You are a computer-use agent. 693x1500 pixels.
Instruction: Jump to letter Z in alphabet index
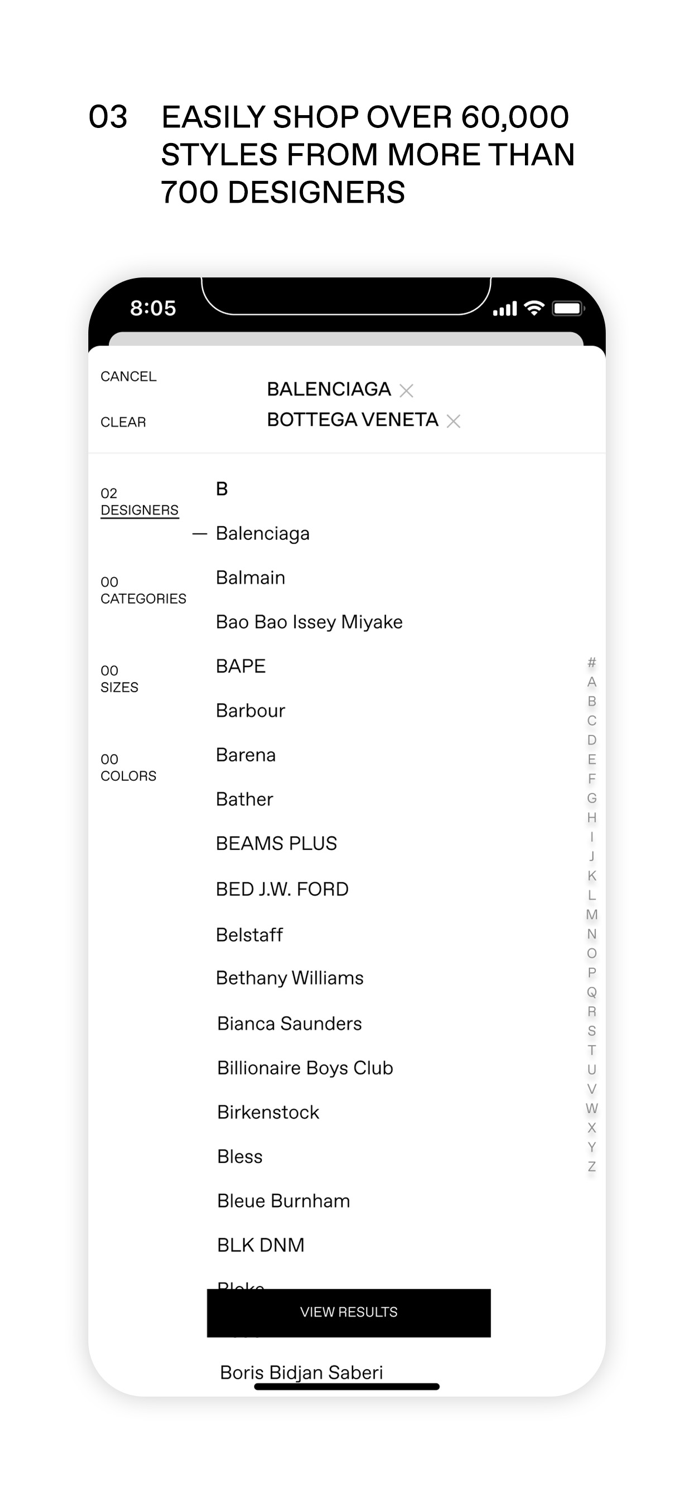click(x=591, y=1165)
